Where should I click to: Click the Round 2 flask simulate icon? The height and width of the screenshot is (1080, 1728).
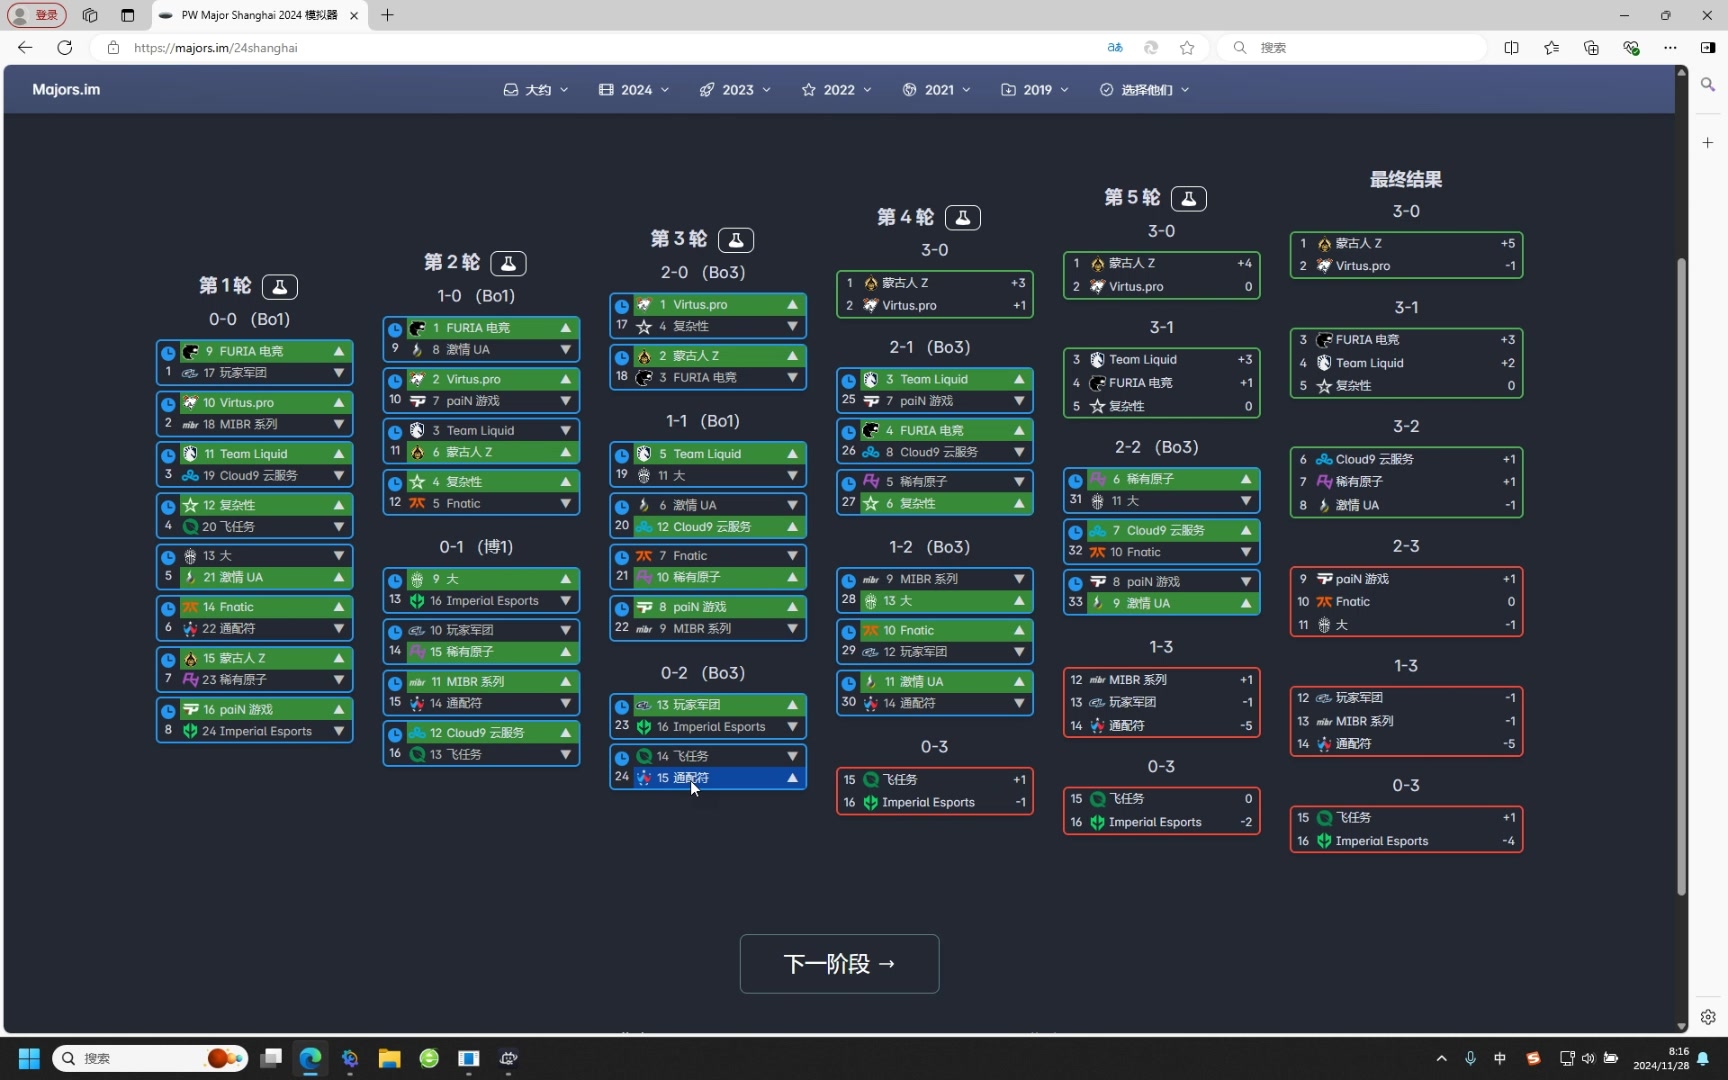(508, 263)
